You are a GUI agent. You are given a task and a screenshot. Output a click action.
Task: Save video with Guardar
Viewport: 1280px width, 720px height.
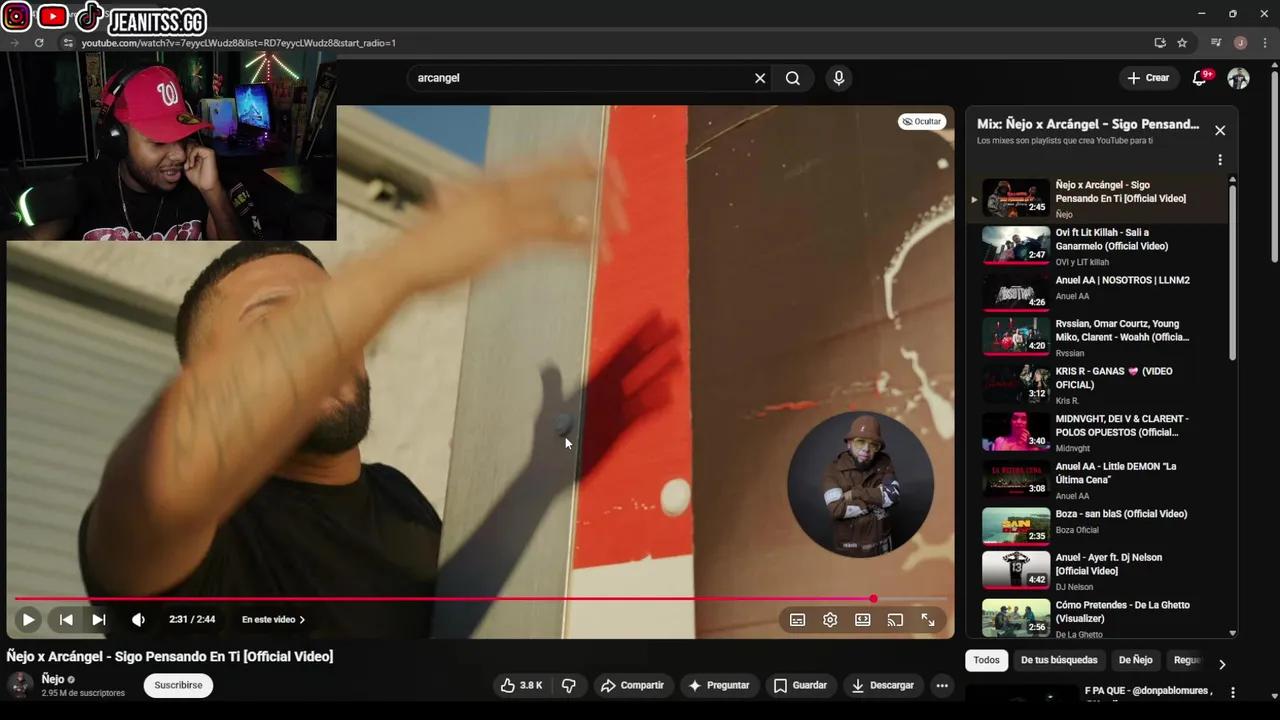800,685
